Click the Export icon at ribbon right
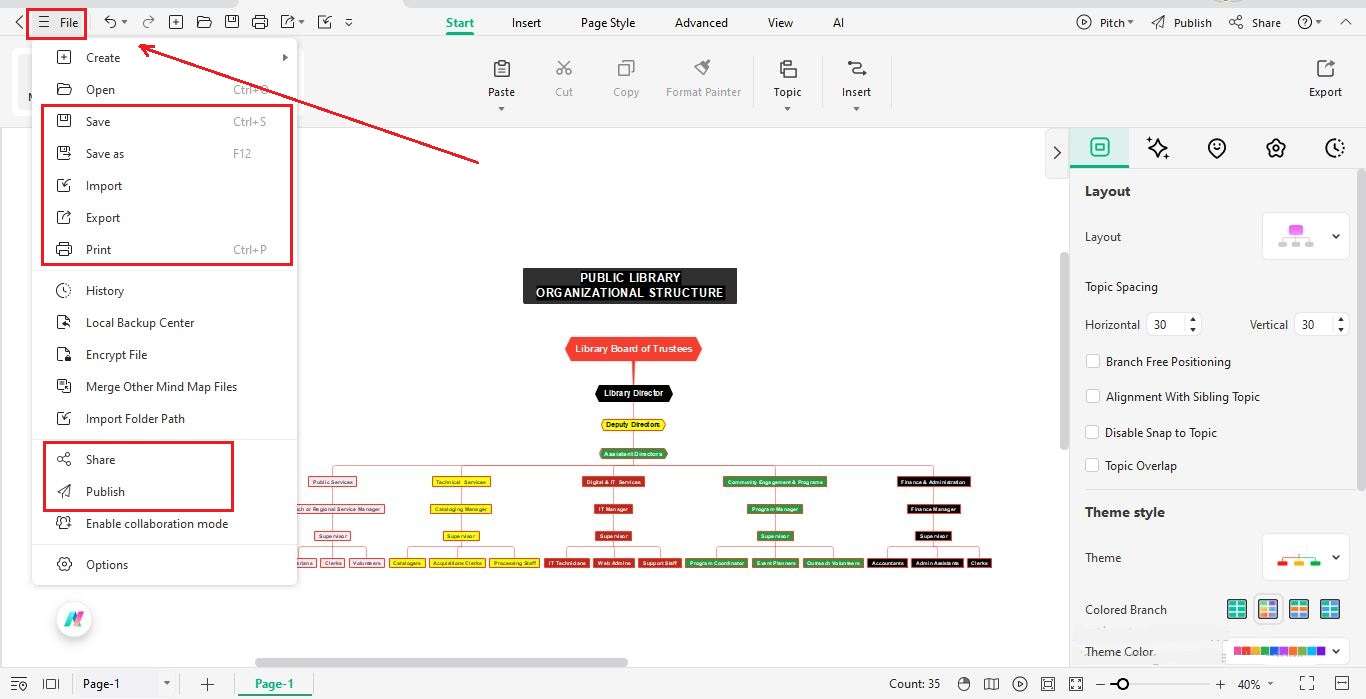This screenshot has height=699, width=1366. click(1326, 68)
